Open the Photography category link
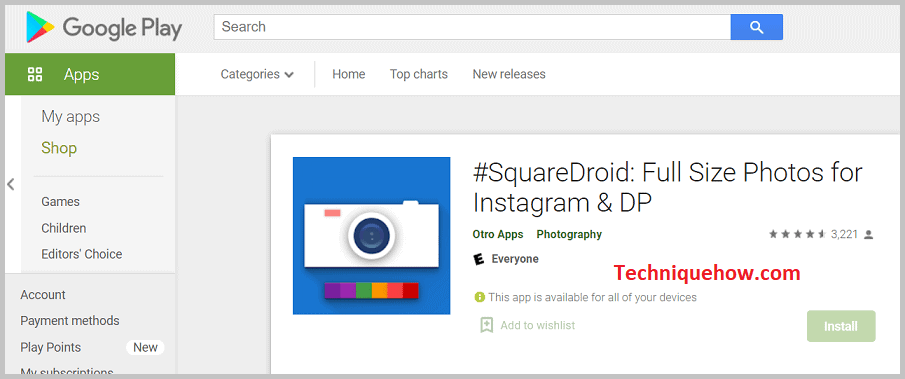905x379 pixels. pos(569,234)
